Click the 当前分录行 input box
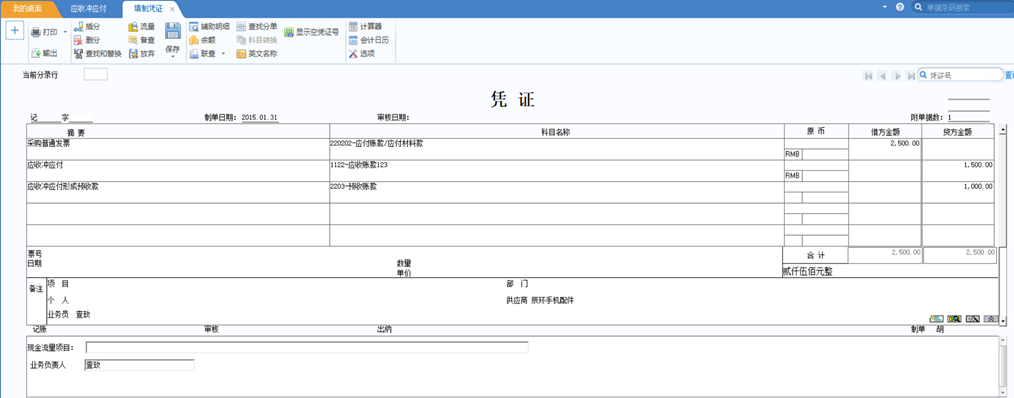This screenshot has width=1014, height=398. tap(96, 74)
